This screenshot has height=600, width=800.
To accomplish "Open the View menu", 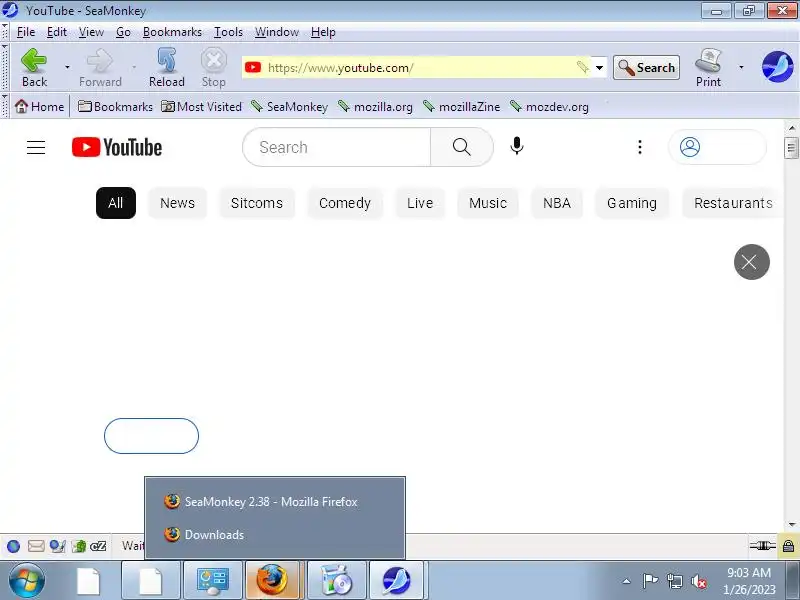I will (91, 32).
